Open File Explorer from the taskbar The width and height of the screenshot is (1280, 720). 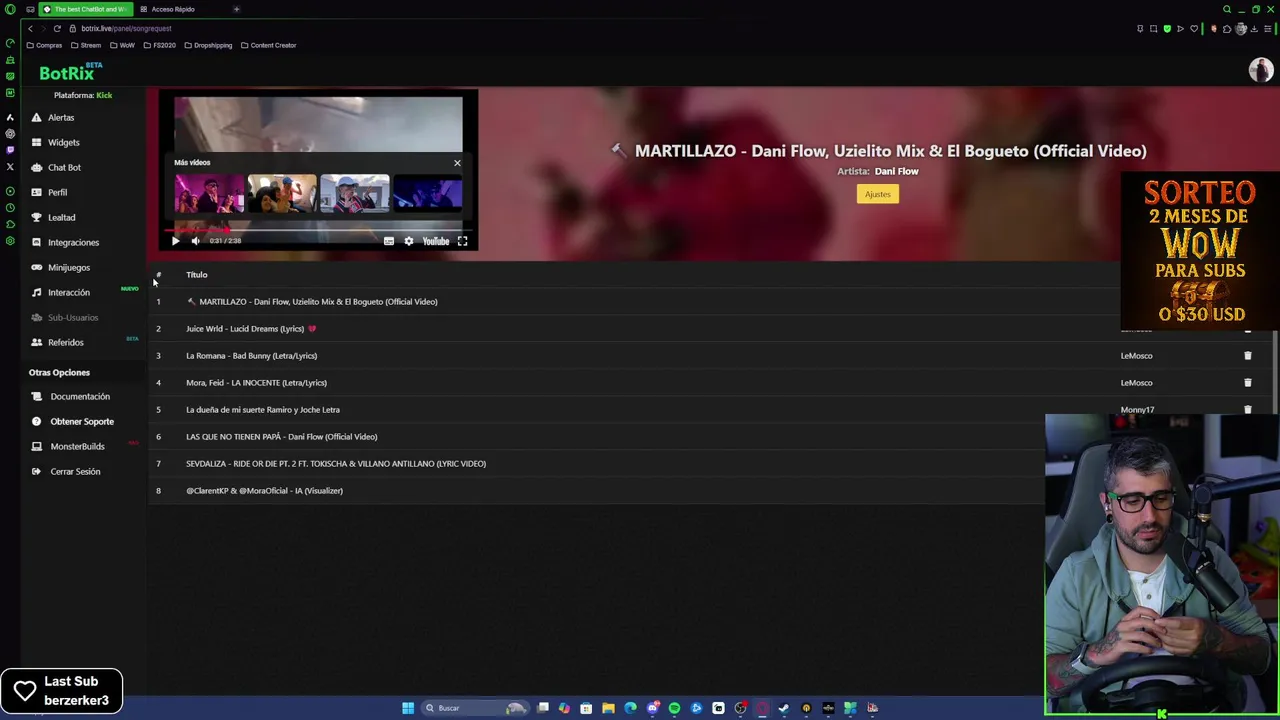[x=608, y=708]
